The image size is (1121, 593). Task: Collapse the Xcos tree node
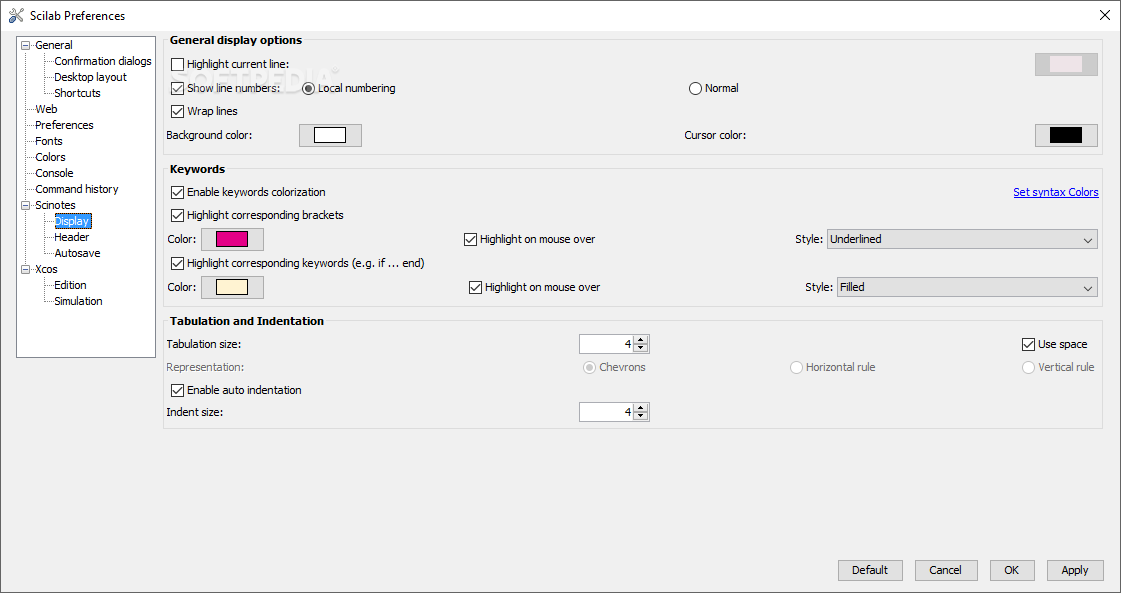click(x=26, y=270)
